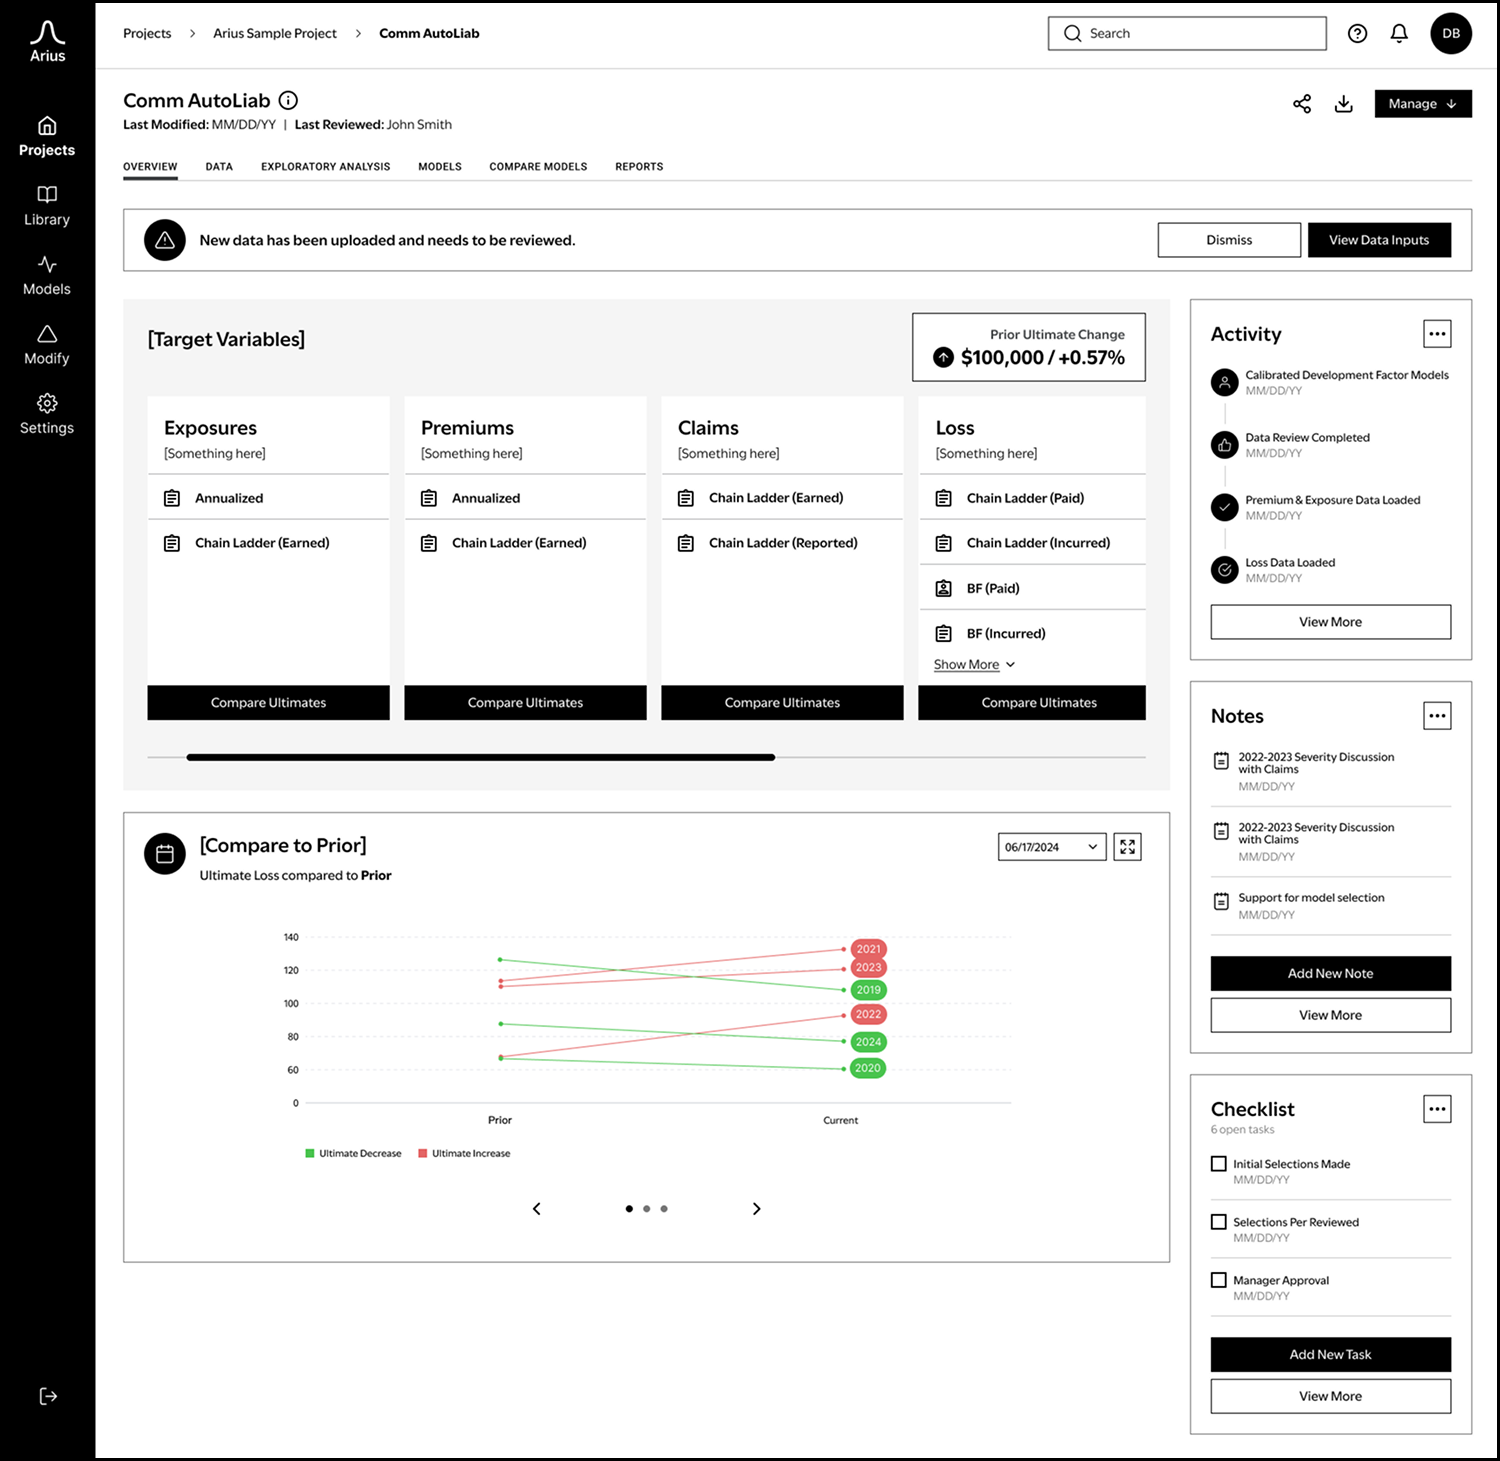Viewport: 1500px width, 1461px height.
Task: Click the Ultimate Increase red legend swatch
Action: (x=423, y=1154)
